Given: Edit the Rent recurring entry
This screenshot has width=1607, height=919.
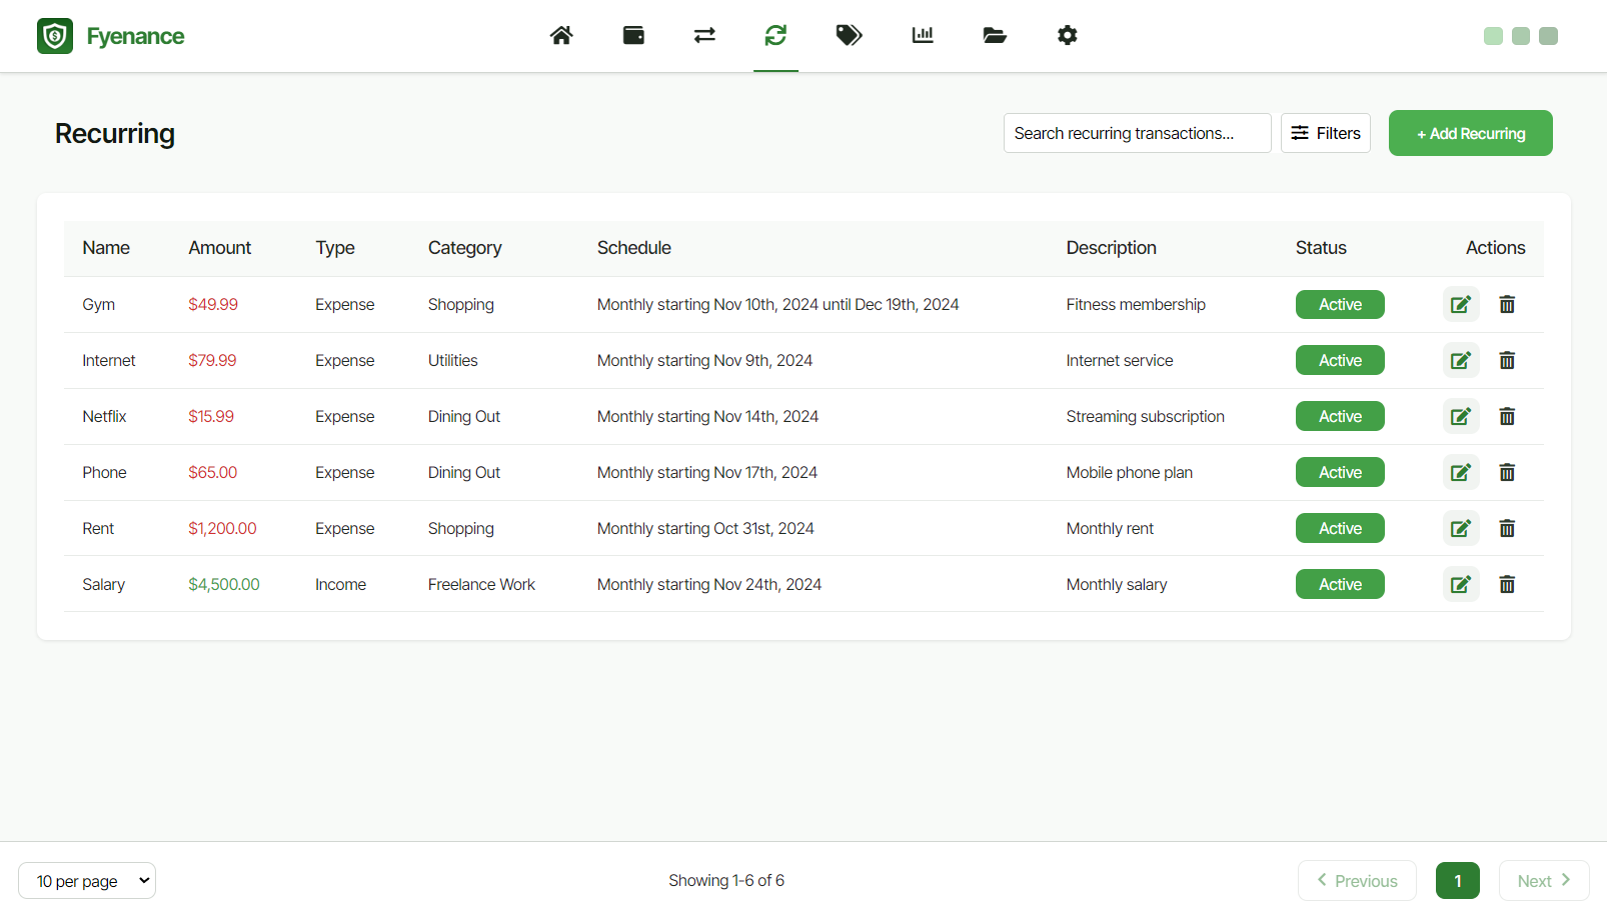Looking at the screenshot, I should click(x=1460, y=528).
